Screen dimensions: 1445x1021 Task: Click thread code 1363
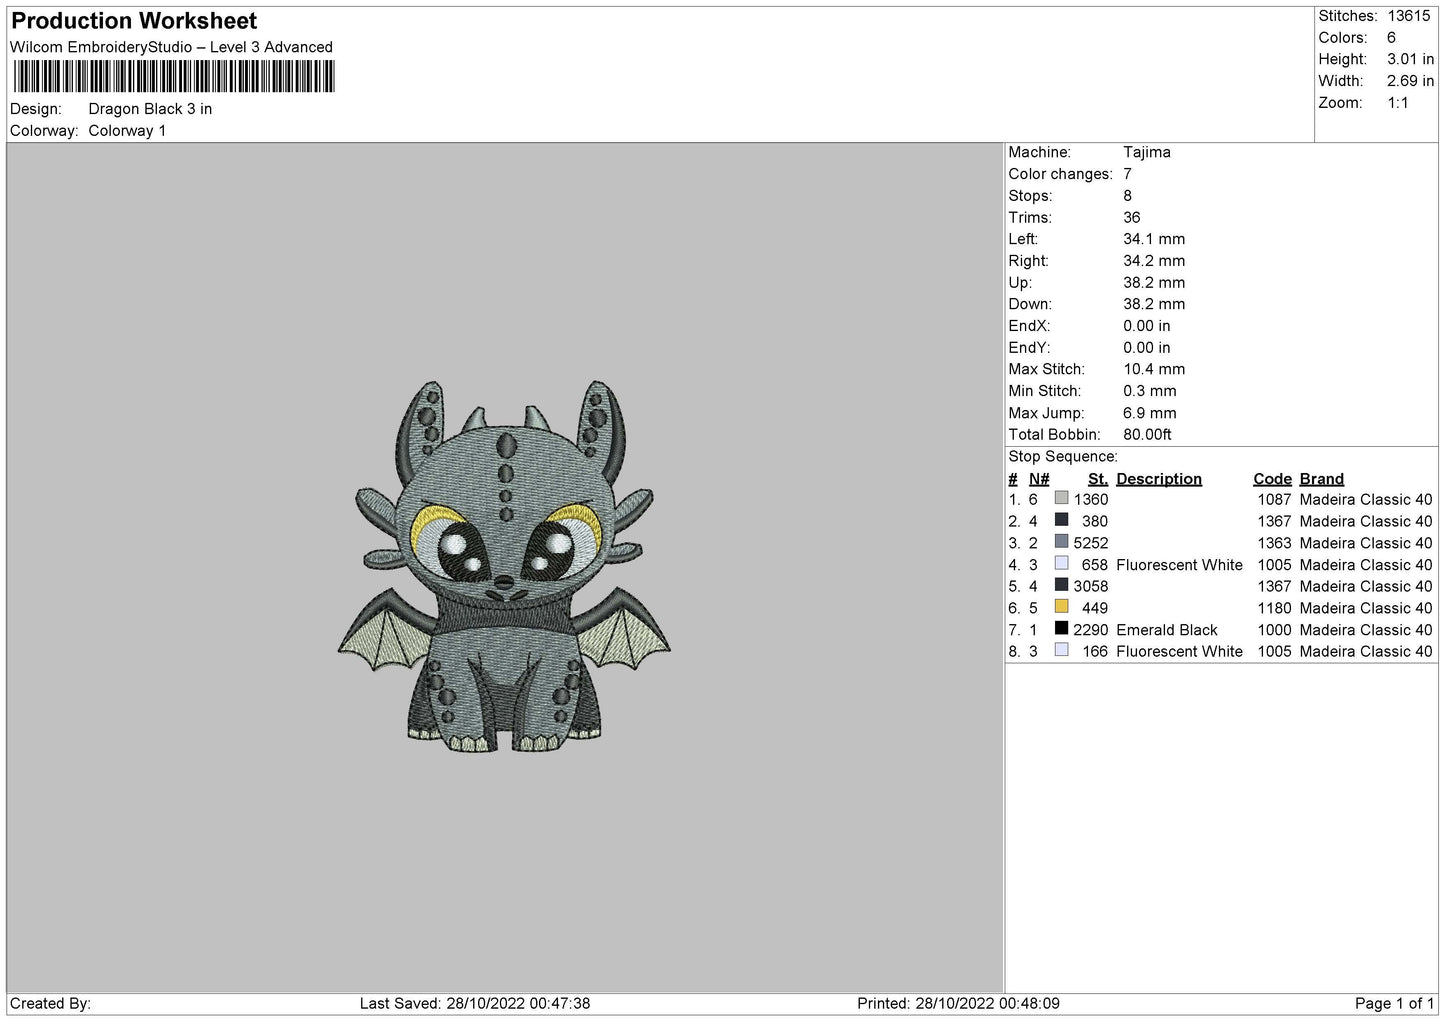coord(1274,543)
